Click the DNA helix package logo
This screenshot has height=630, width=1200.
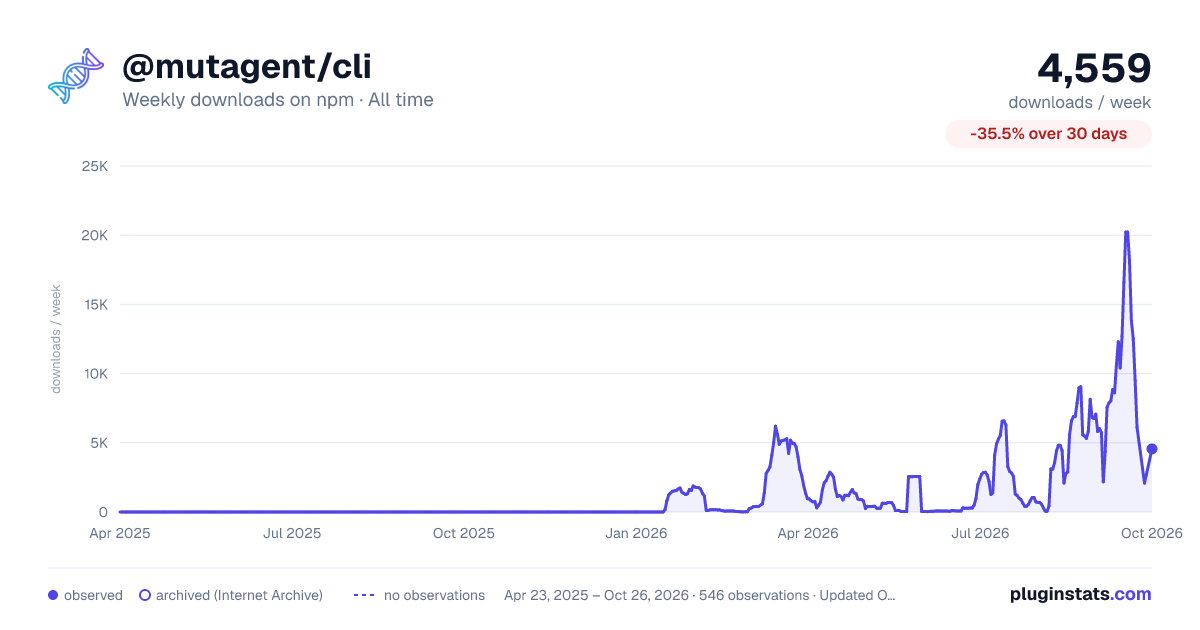tap(76, 75)
